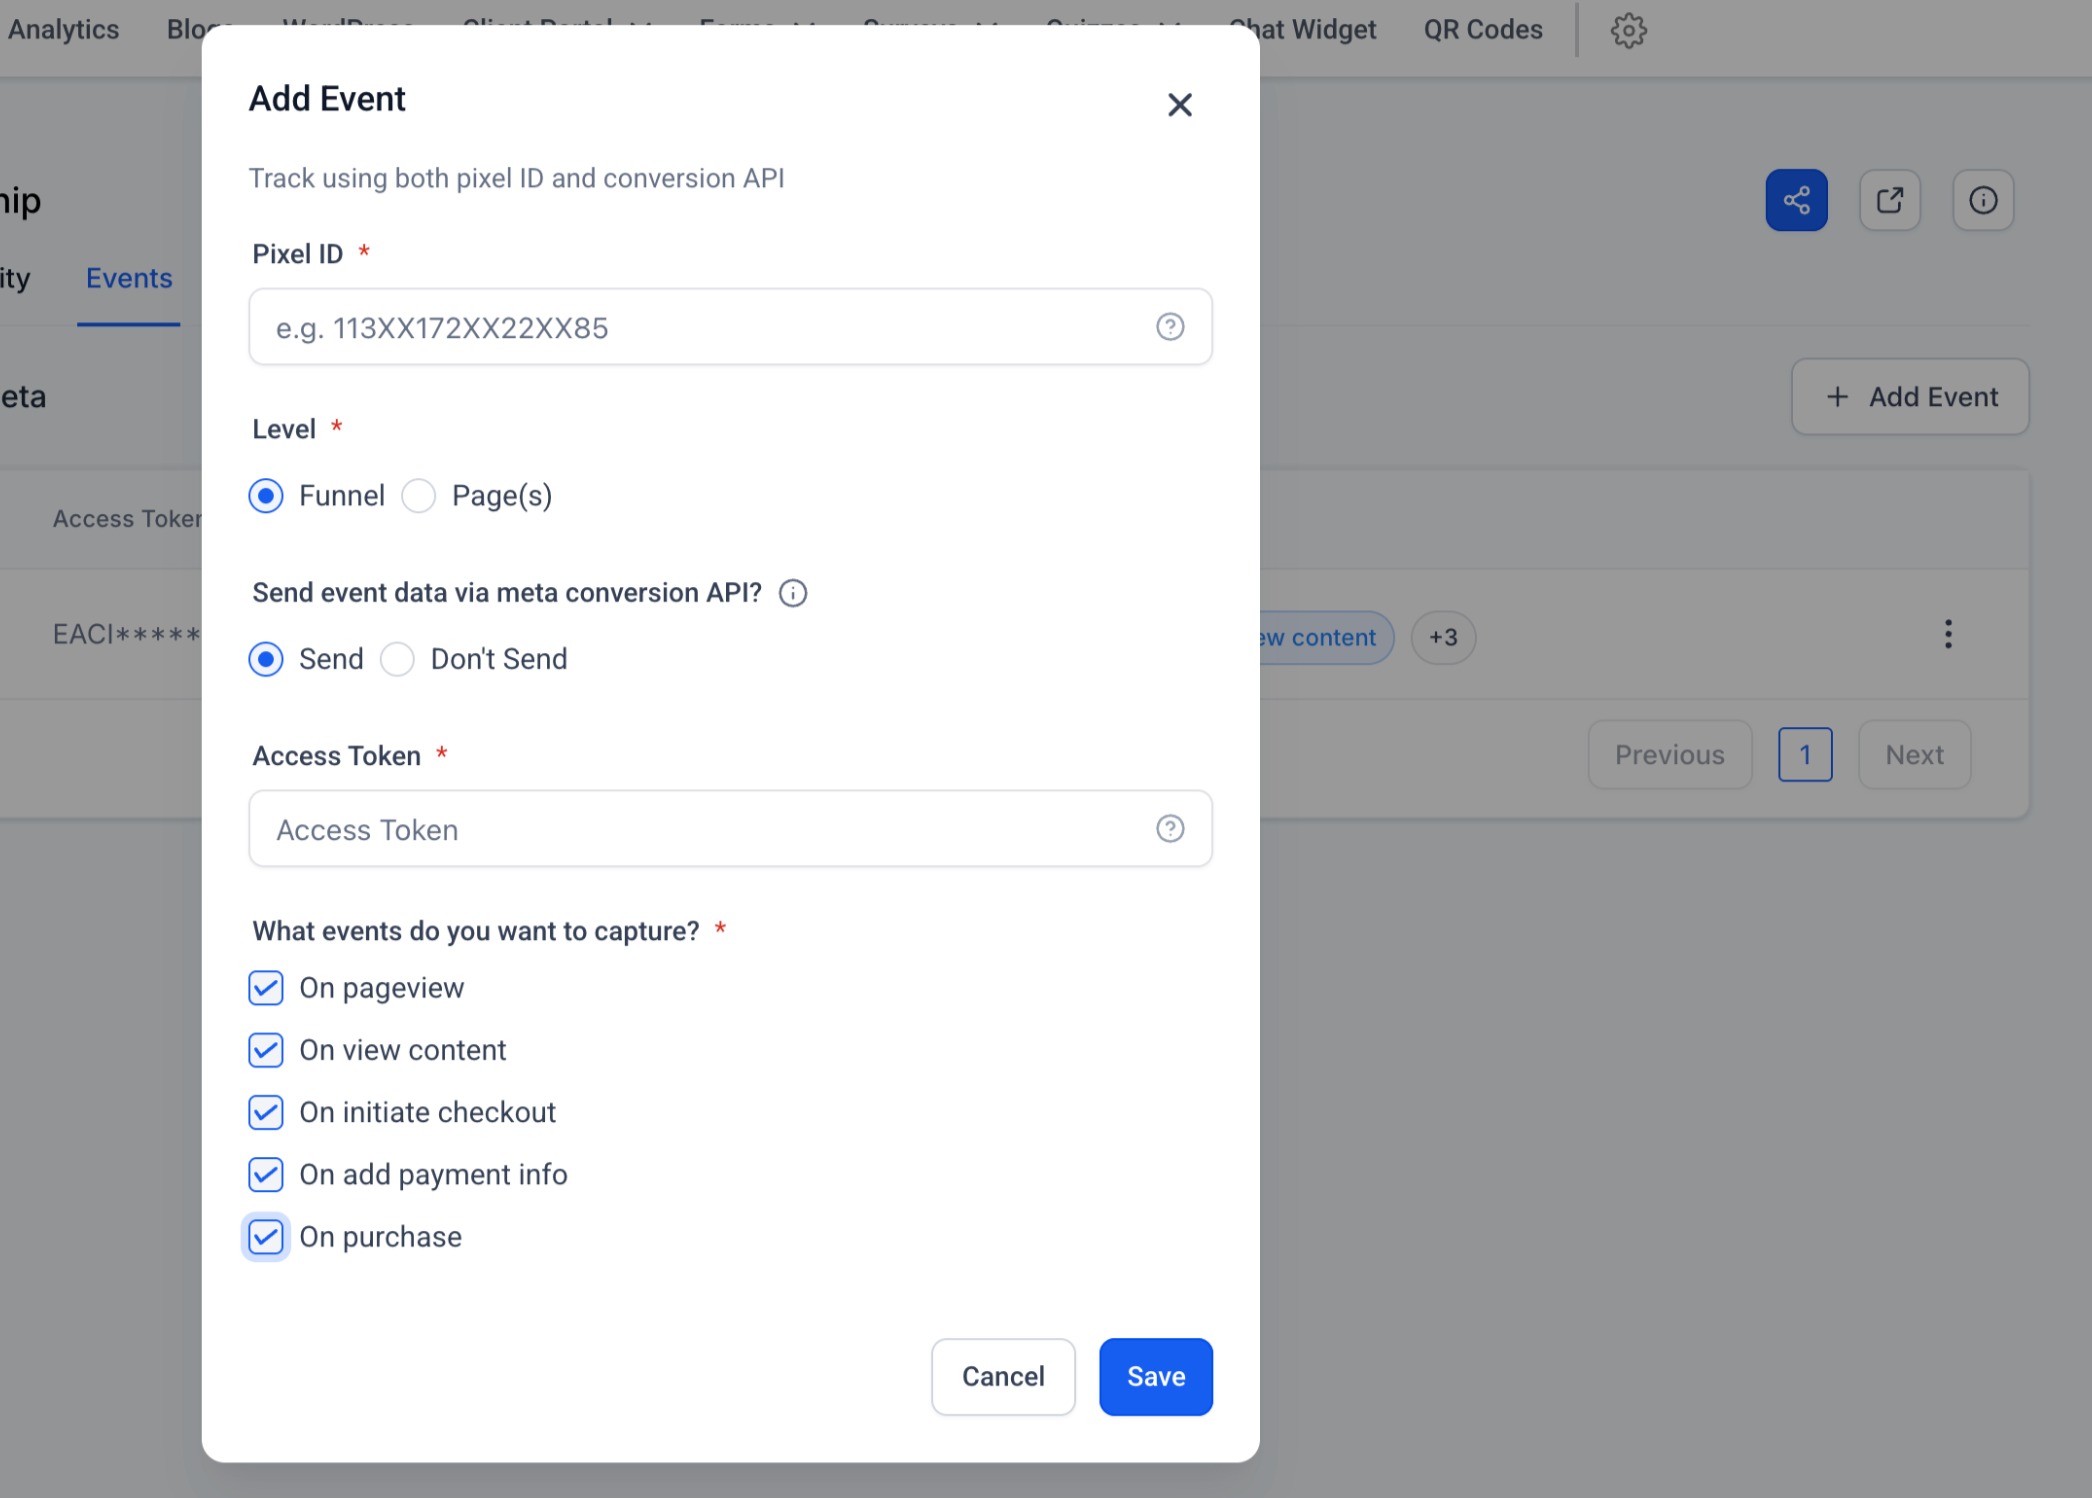Expand the +3 more events badge
This screenshot has width=2092, height=1498.
point(1442,637)
